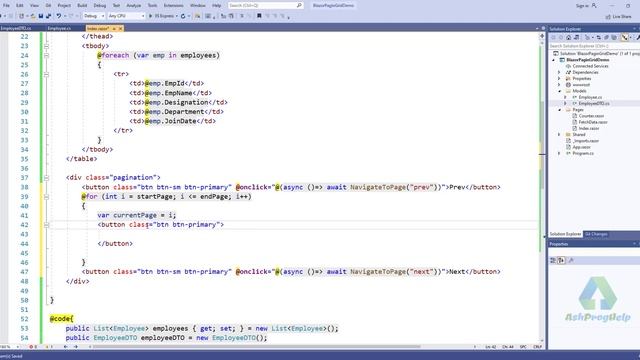640x360 pixels.
Task: Close the Index.razor tab
Action: click(120, 29)
